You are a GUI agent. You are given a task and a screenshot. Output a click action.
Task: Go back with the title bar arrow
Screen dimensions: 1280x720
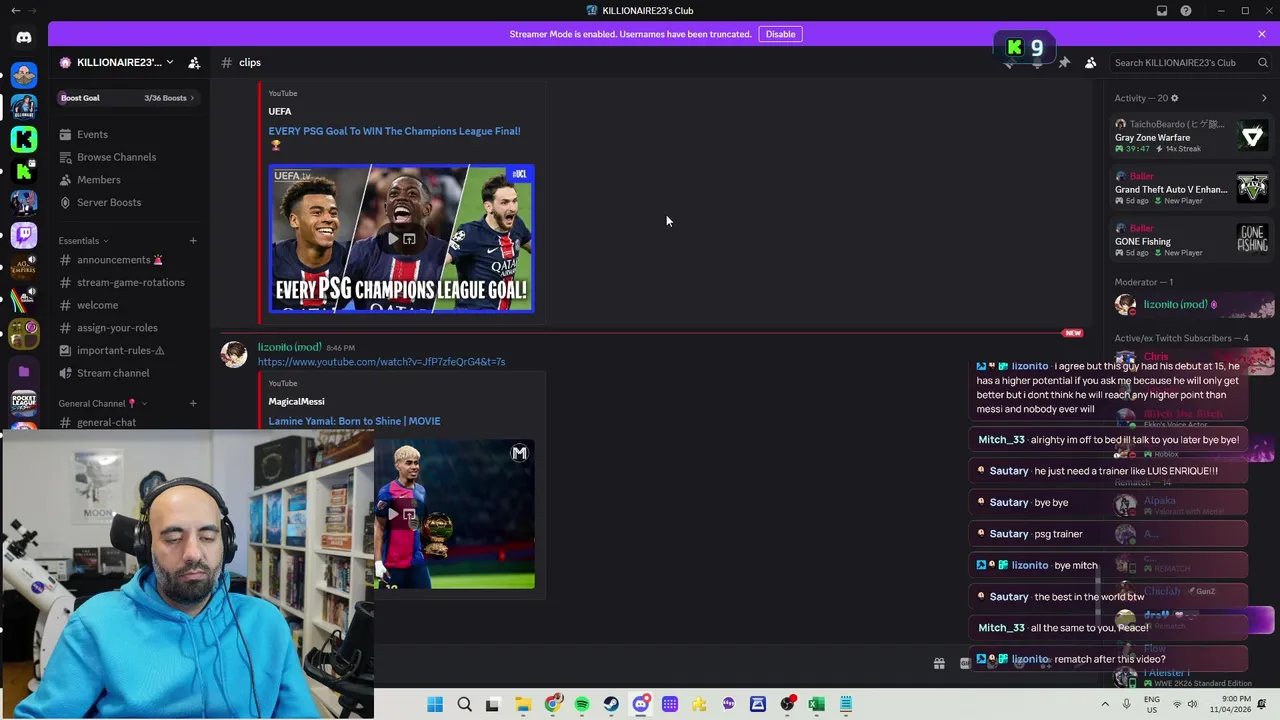pos(15,11)
